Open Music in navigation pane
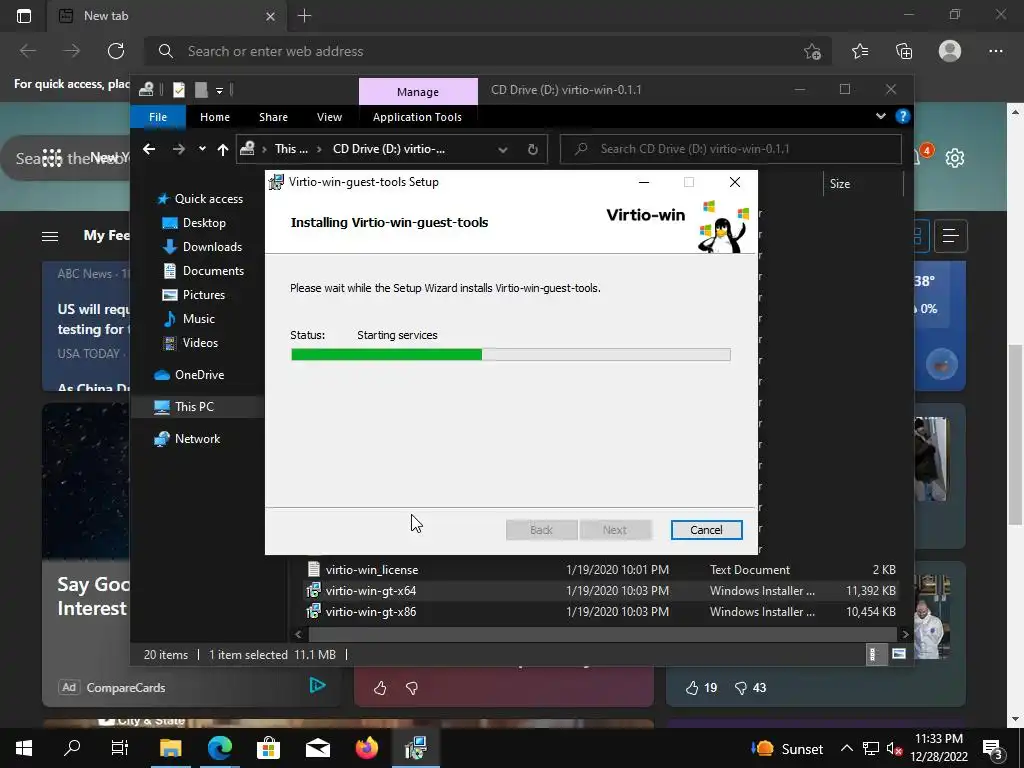This screenshot has height=768, width=1024. (199, 319)
